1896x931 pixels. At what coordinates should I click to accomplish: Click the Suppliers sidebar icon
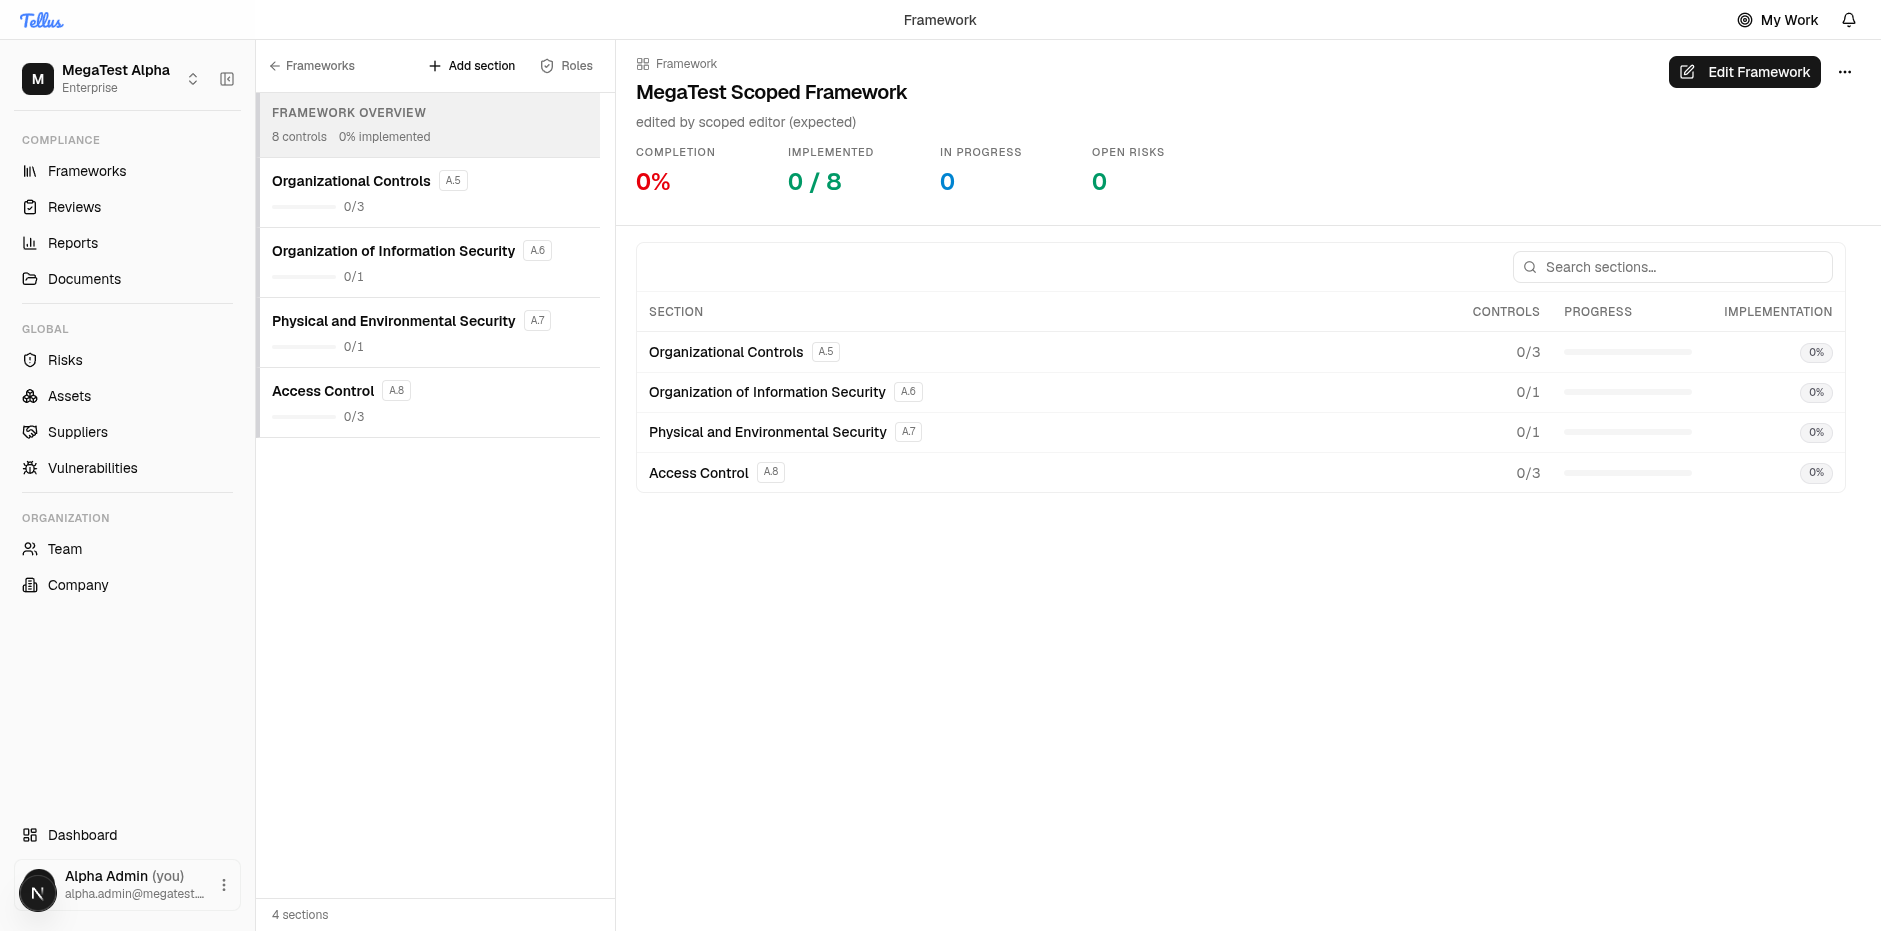(x=30, y=432)
